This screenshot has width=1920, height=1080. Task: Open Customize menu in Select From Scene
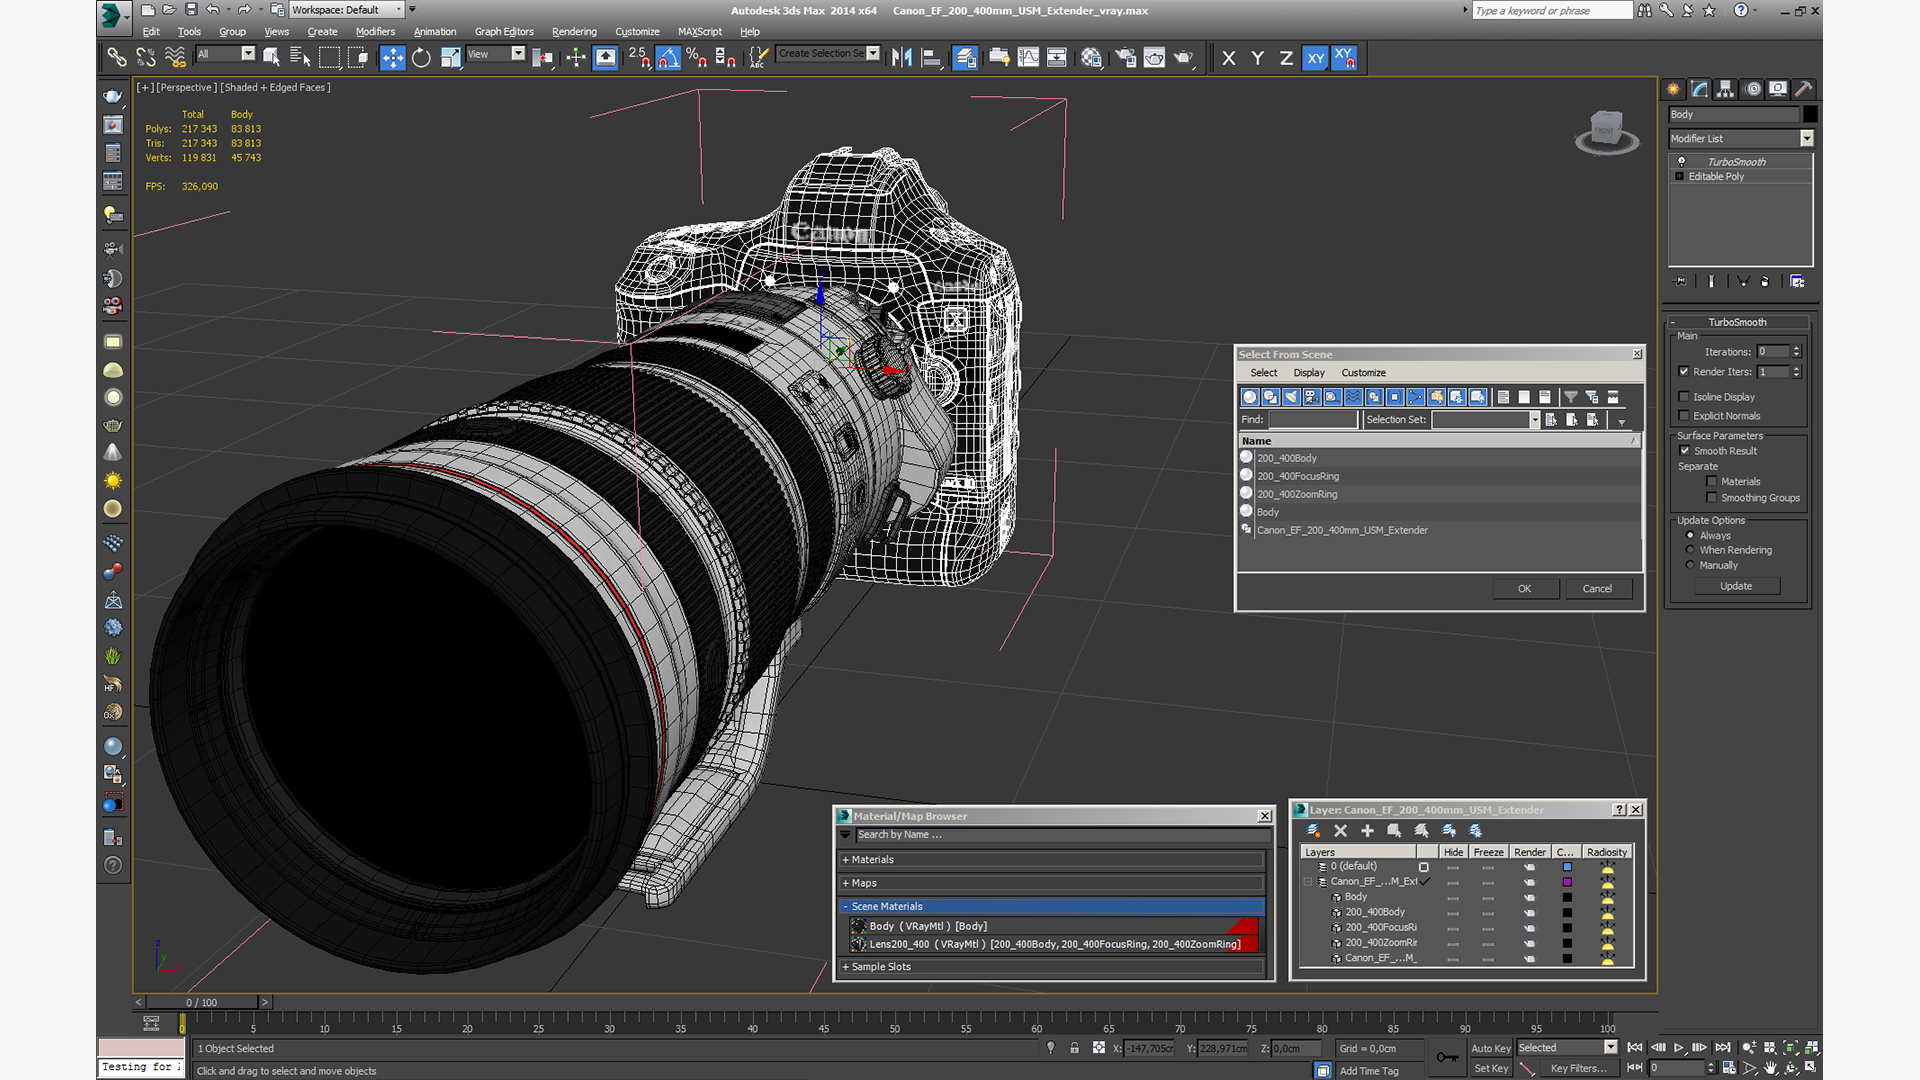click(x=1363, y=373)
